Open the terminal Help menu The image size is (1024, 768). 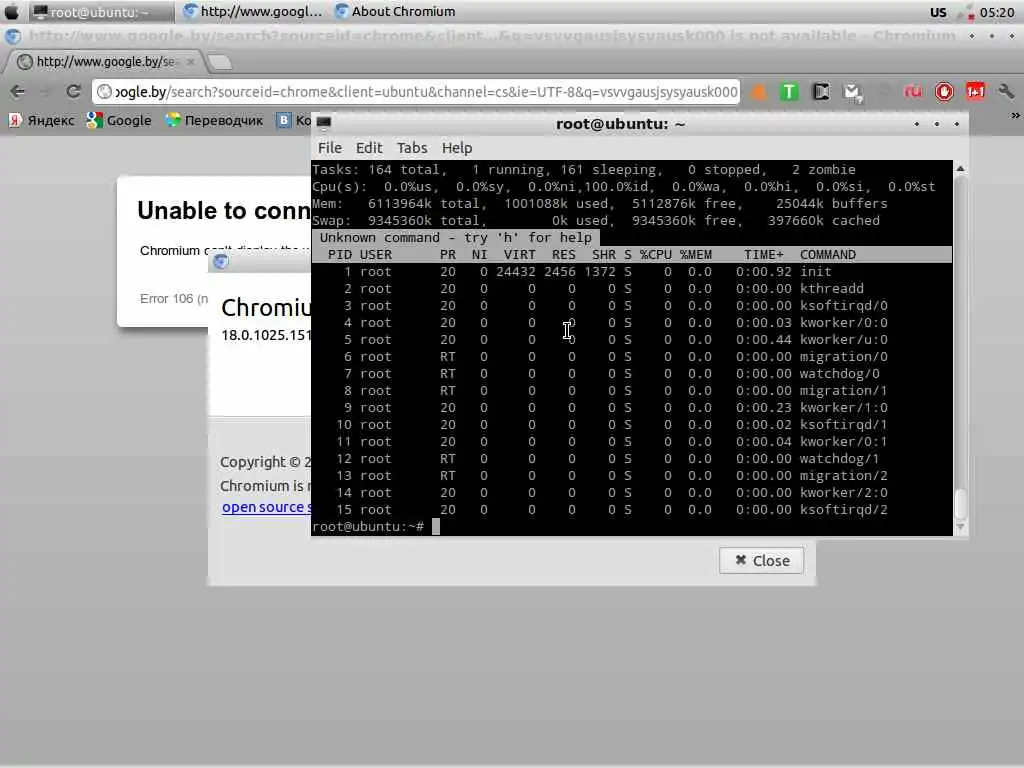(457, 148)
